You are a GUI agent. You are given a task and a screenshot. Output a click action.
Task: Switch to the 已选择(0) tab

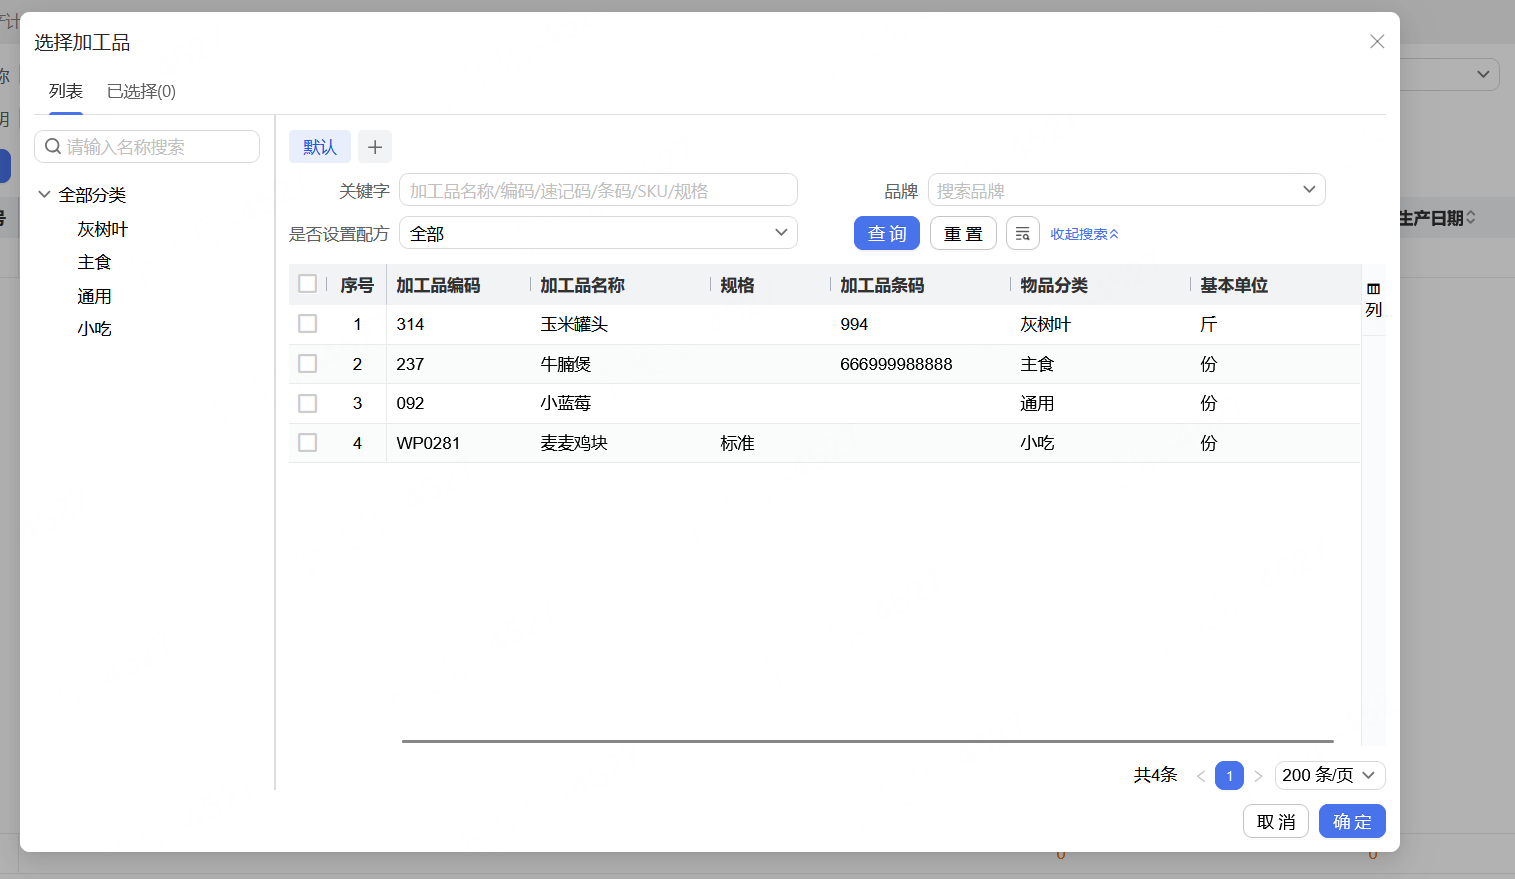click(x=141, y=92)
